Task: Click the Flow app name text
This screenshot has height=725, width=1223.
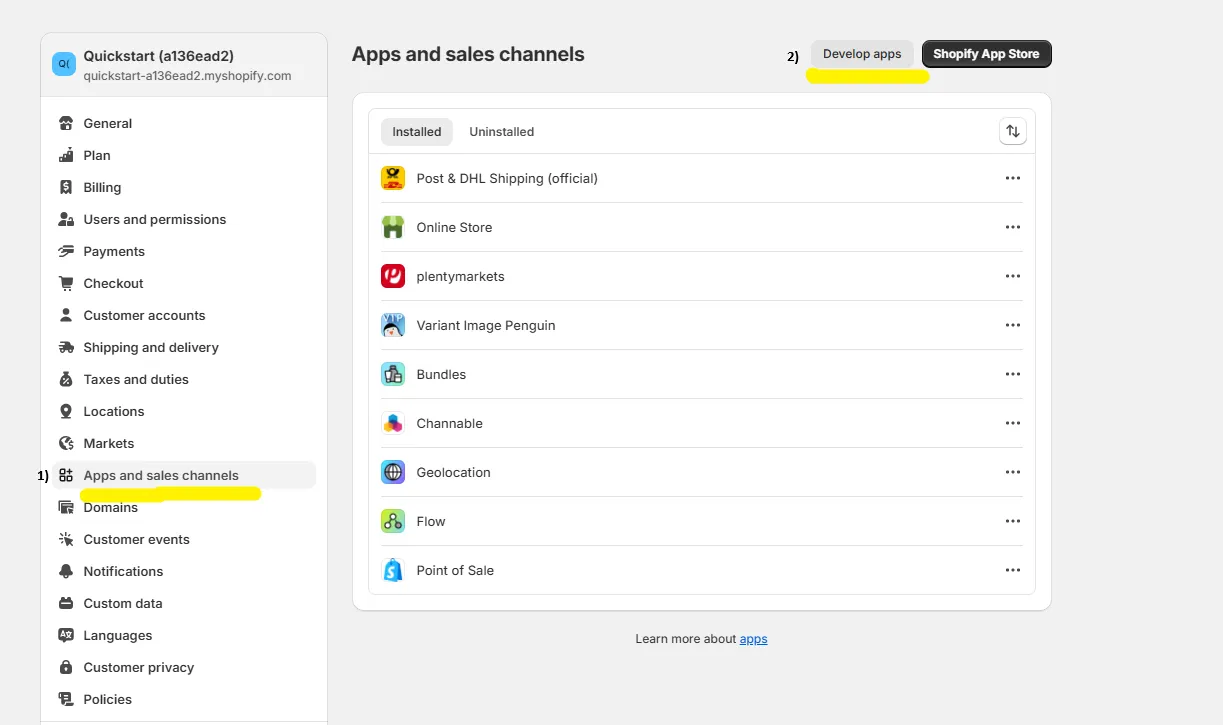Action: 431,521
